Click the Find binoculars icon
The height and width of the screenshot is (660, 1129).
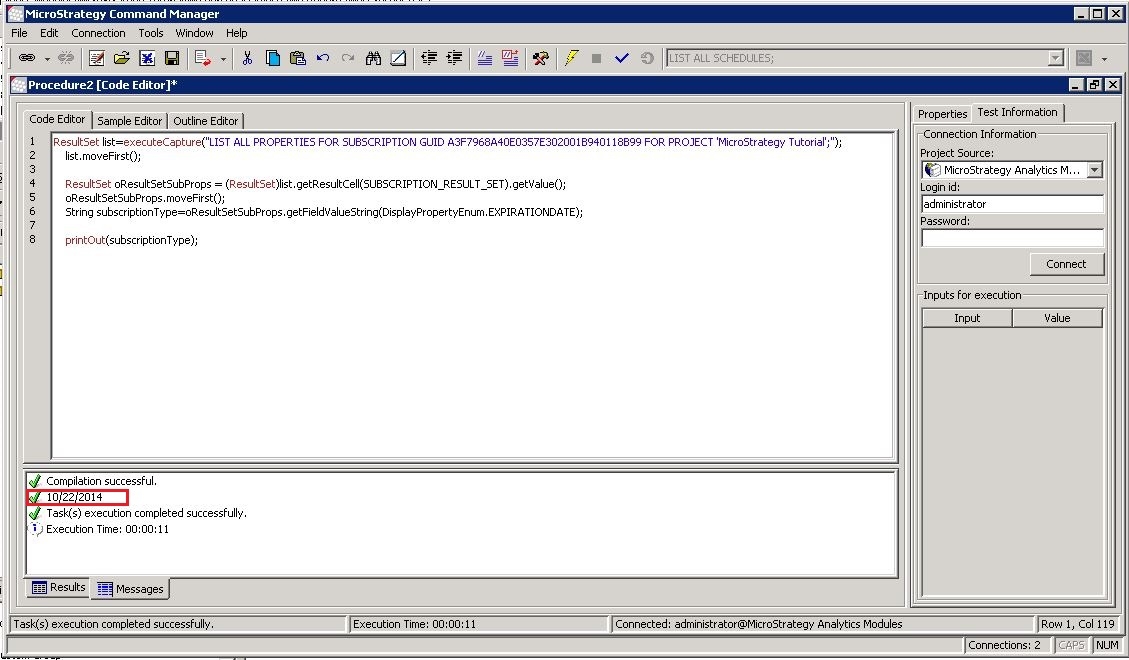click(x=373, y=59)
